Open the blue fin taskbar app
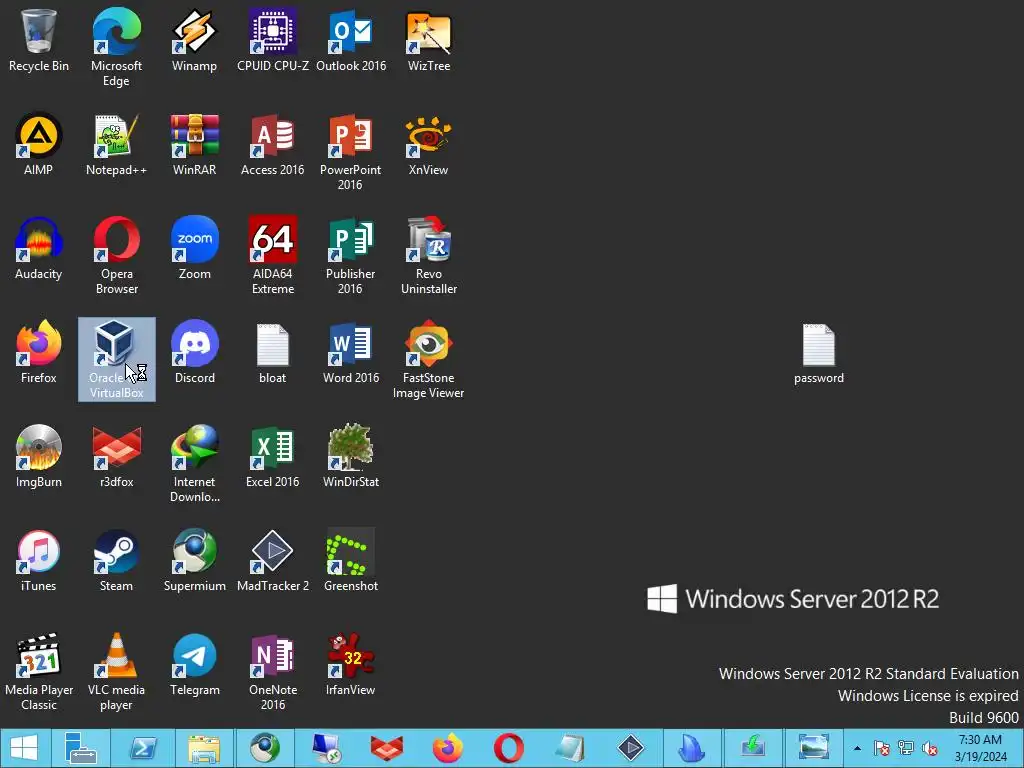 pyautogui.click(x=691, y=748)
